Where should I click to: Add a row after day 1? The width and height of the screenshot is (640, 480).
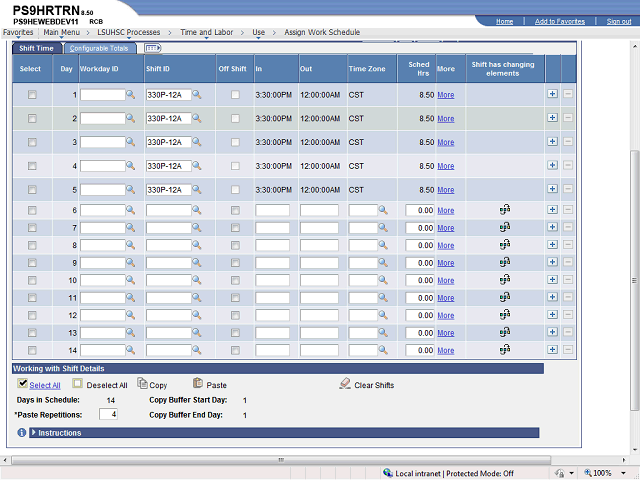[552, 94]
